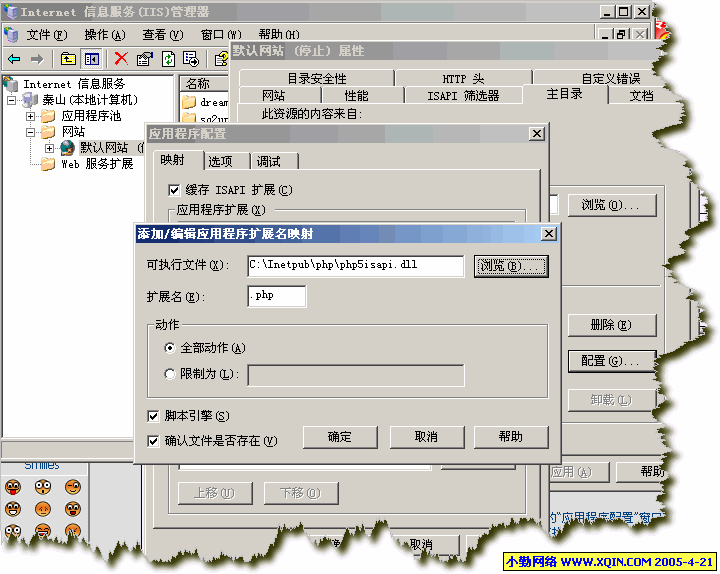Click the red X Delete toolbar icon

click(x=121, y=59)
